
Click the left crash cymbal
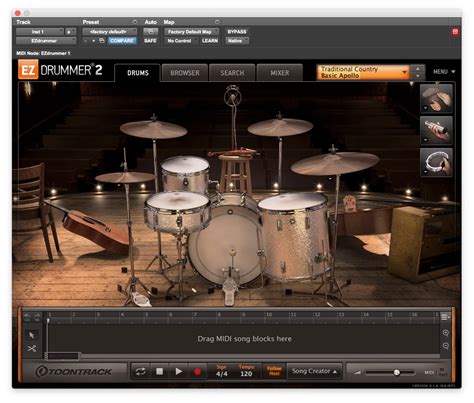[153, 129]
